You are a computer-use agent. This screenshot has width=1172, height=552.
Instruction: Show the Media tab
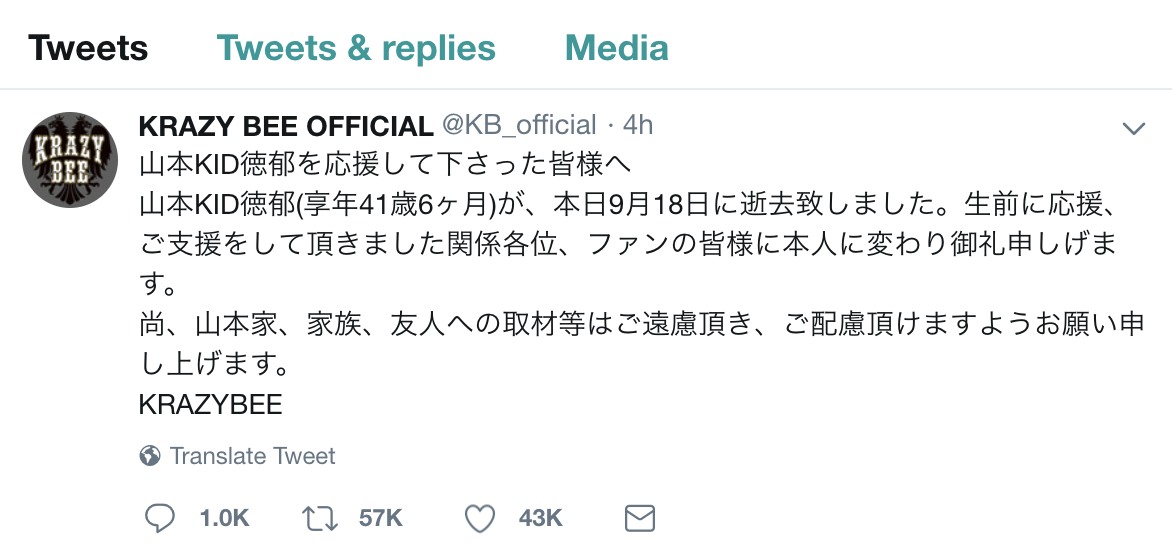(x=616, y=48)
